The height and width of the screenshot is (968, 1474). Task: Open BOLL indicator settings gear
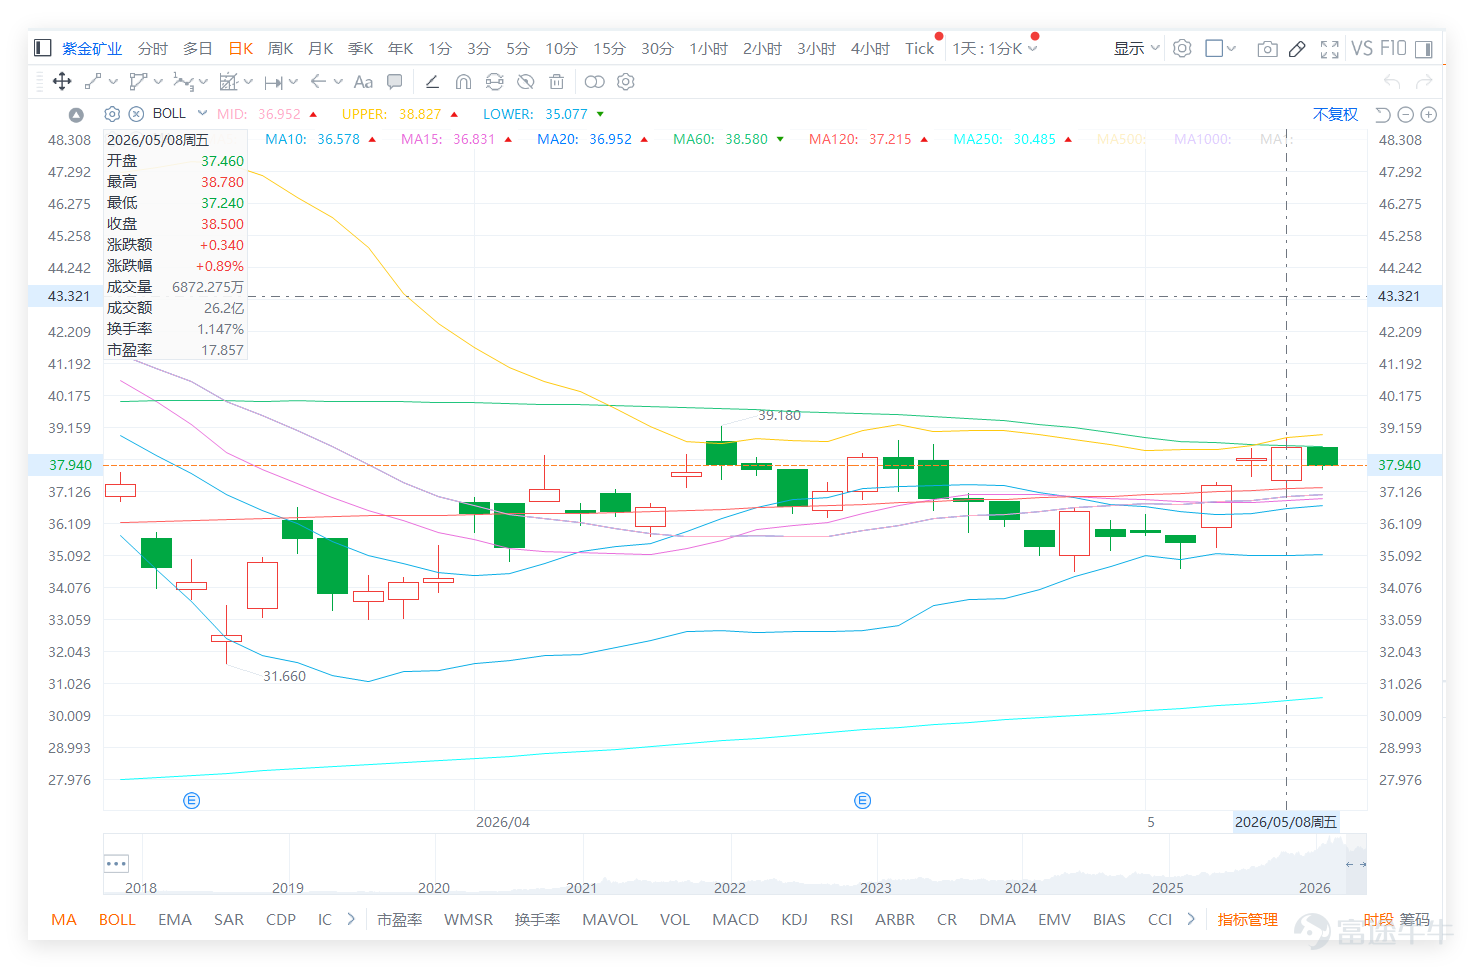coord(112,114)
